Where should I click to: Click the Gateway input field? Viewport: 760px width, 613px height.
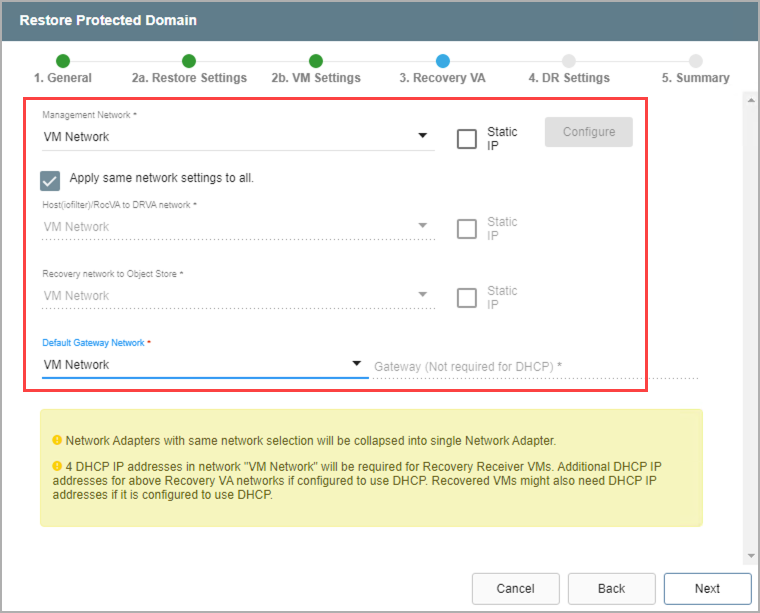pos(534,367)
